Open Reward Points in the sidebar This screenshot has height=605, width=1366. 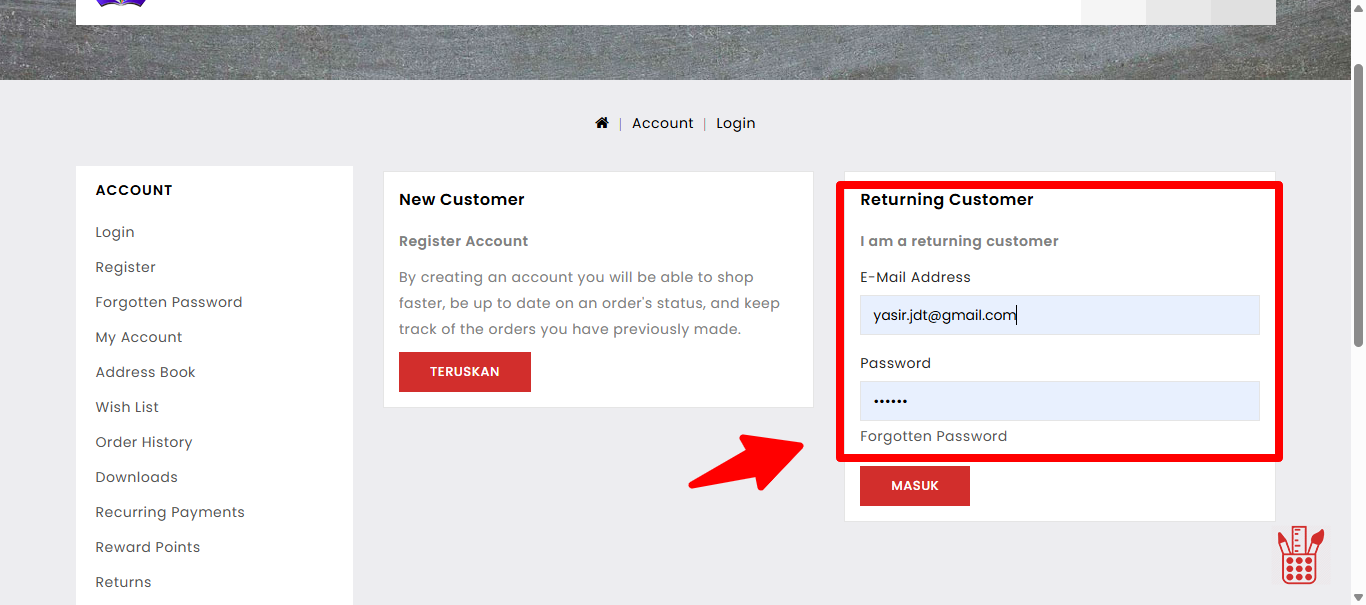[x=148, y=547]
